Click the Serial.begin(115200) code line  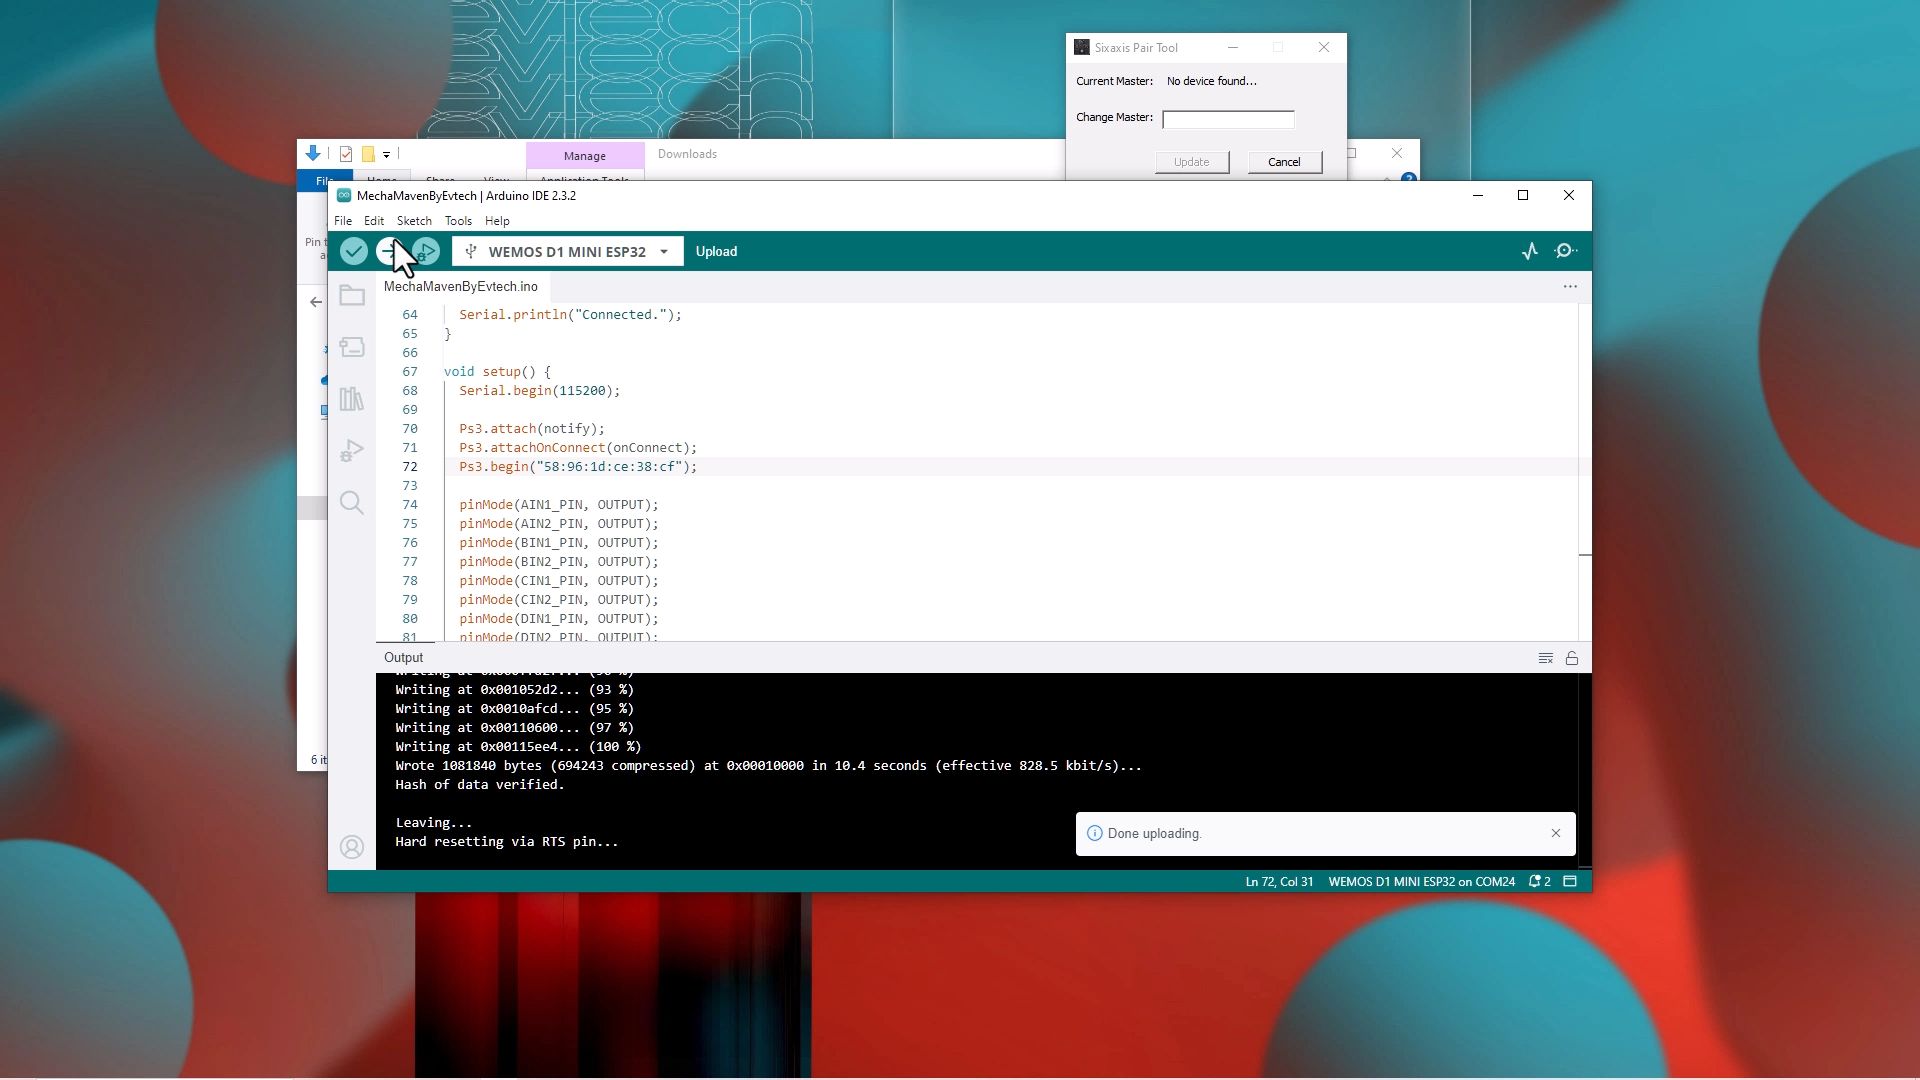(540, 391)
